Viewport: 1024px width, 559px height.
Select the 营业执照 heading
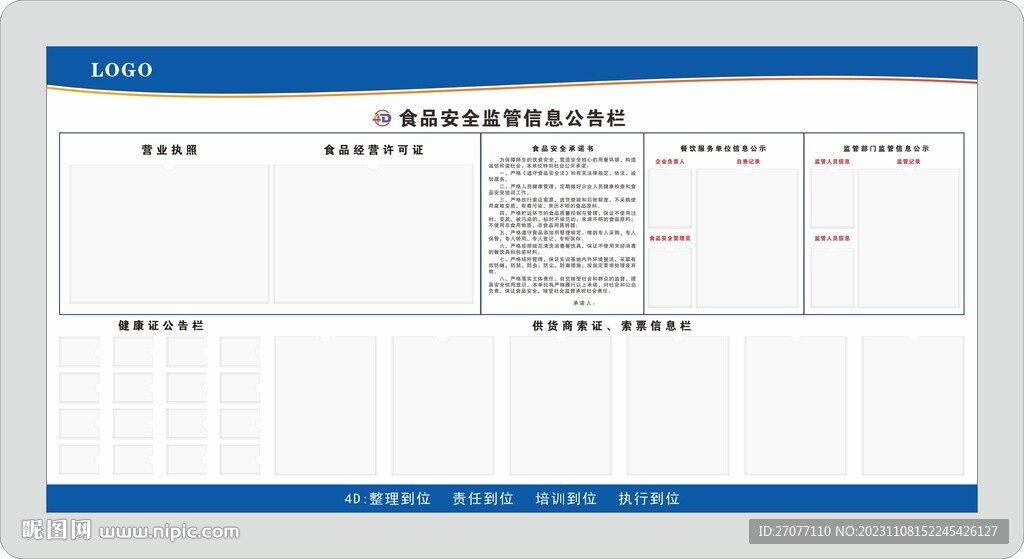pyautogui.click(x=169, y=150)
